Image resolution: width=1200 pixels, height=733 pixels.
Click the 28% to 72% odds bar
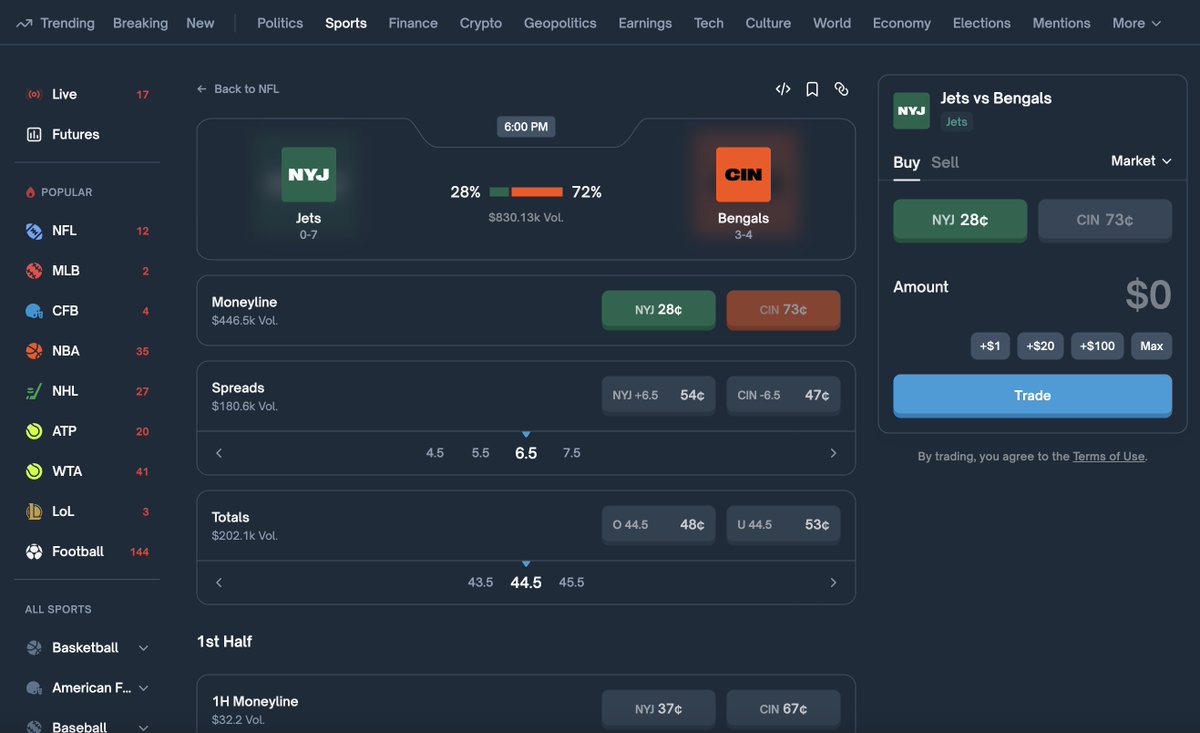(x=526, y=192)
